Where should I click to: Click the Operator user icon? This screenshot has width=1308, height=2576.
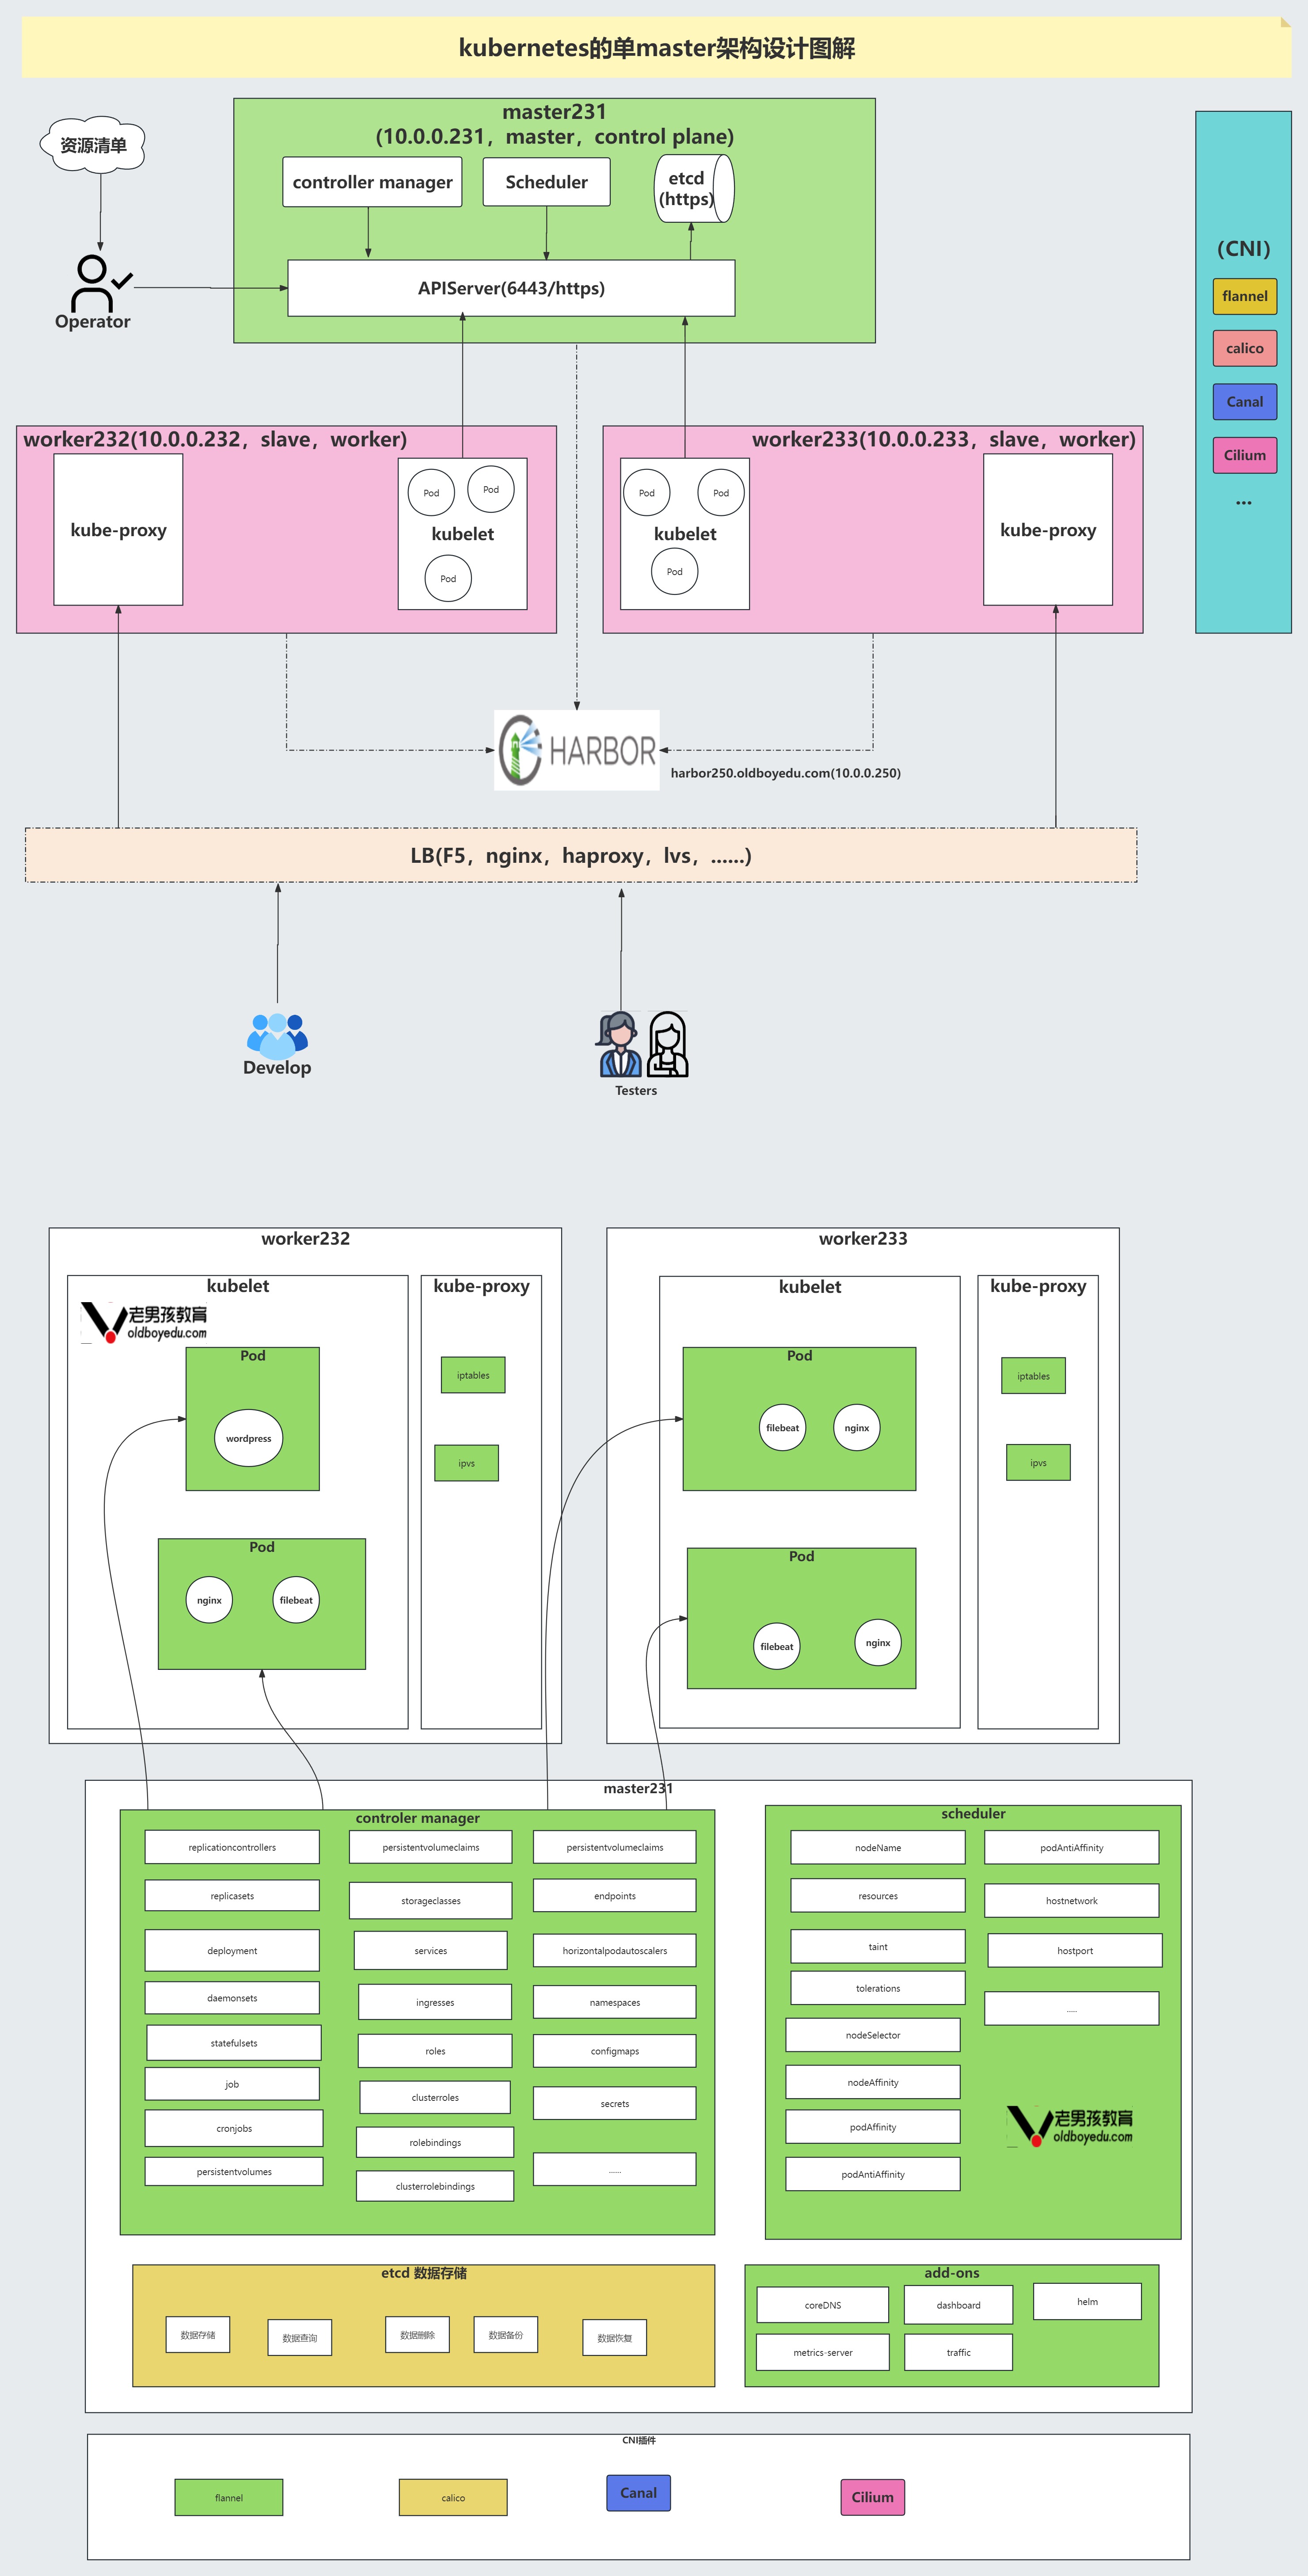(95, 283)
